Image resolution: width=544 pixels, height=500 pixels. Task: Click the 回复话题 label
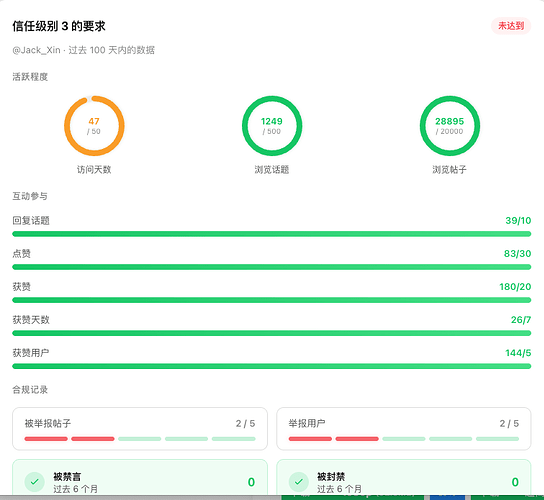pyautogui.click(x=31, y=221)
